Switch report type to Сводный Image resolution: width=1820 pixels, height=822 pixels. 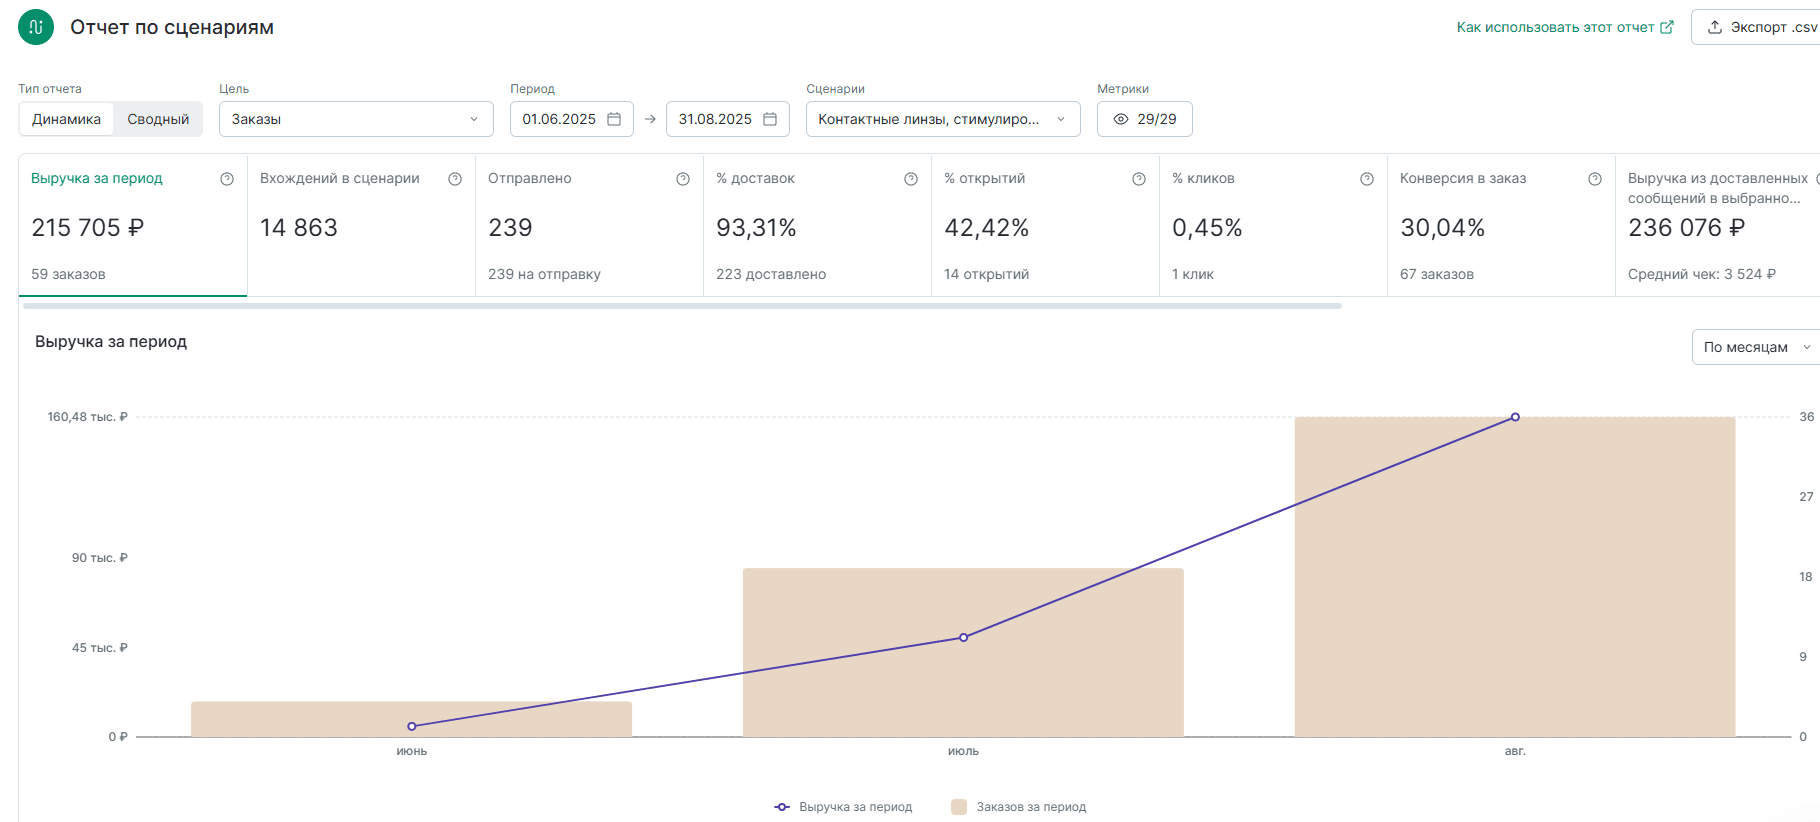coord(158,119)
